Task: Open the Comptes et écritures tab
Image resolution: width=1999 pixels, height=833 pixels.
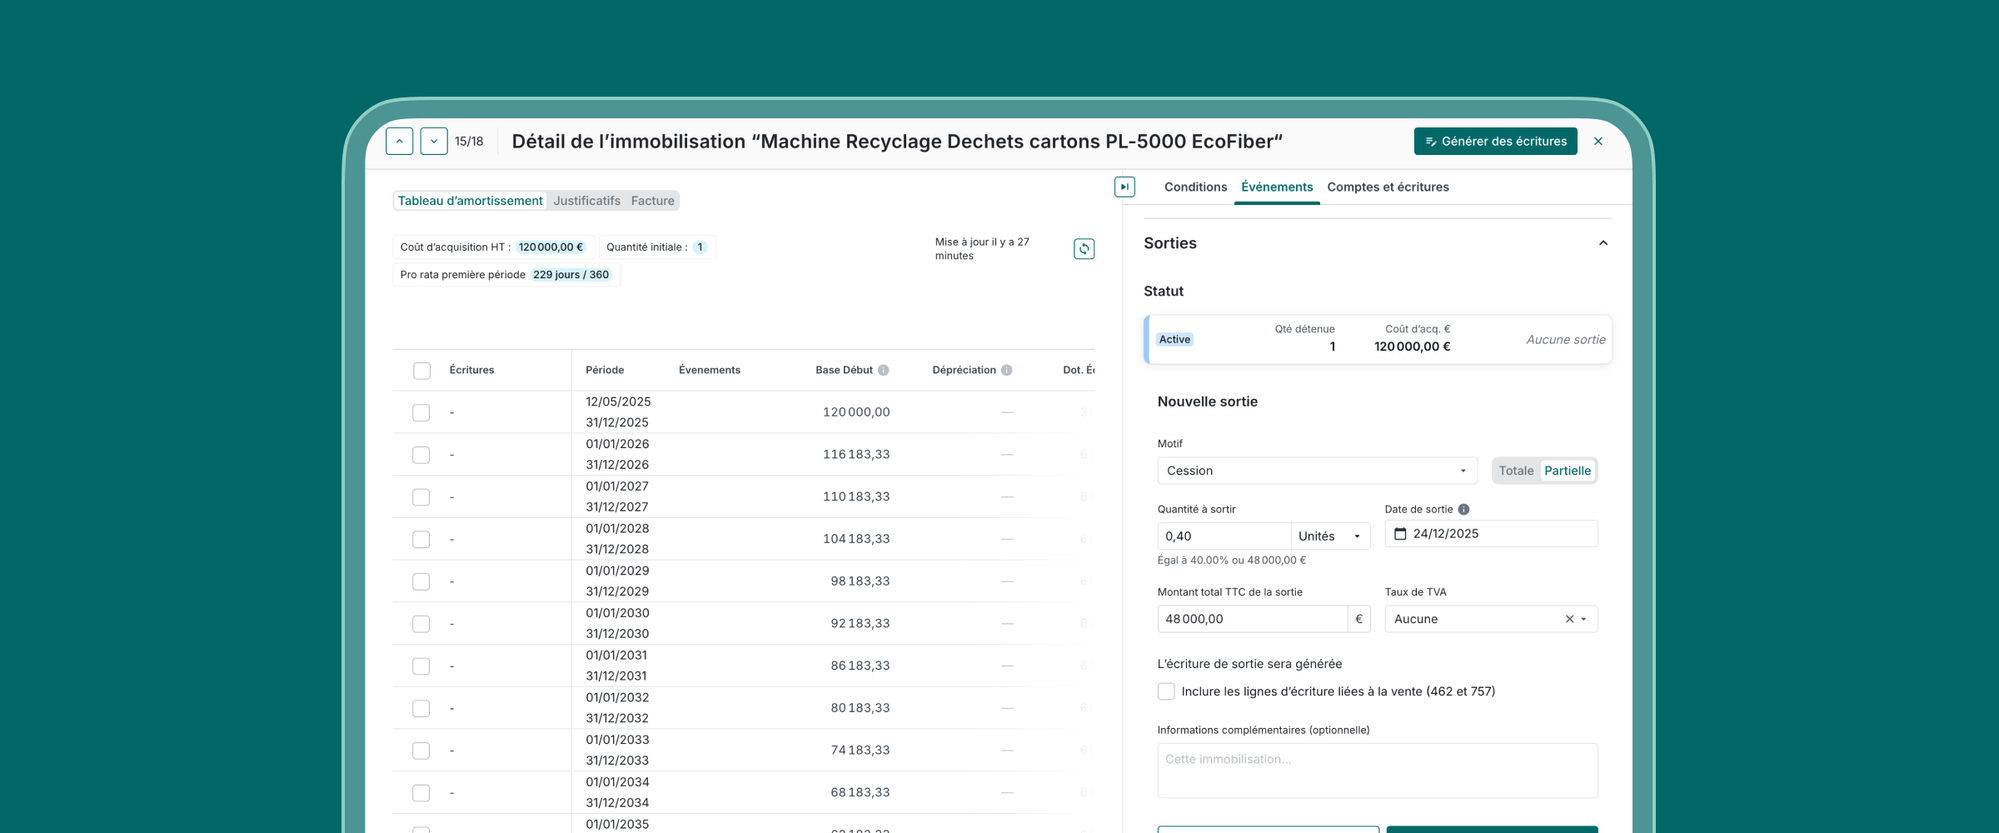Action: click(x=1387, y=187)
